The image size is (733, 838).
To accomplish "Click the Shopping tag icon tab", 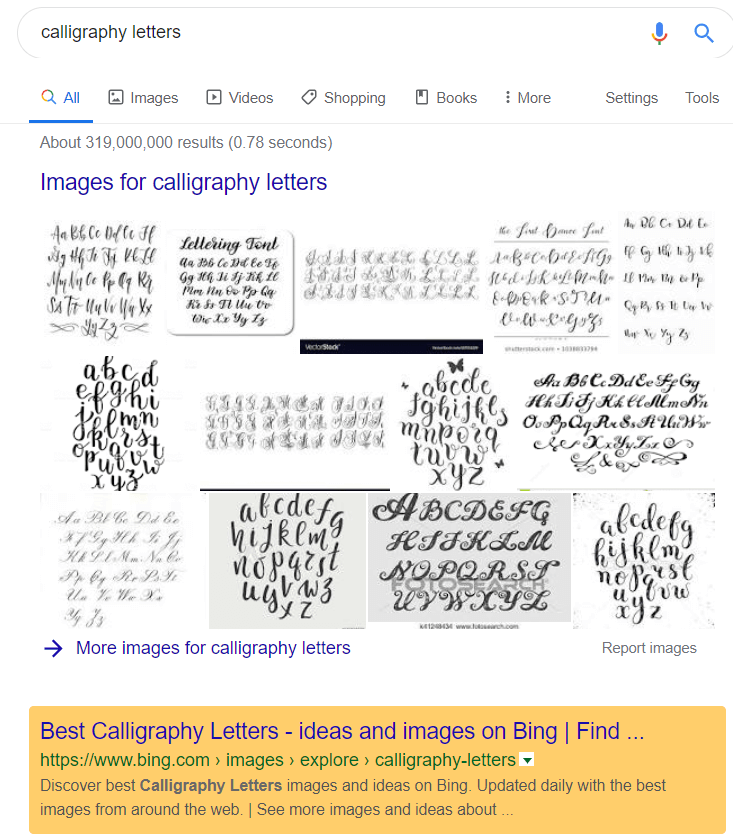I will coord(309,97).
